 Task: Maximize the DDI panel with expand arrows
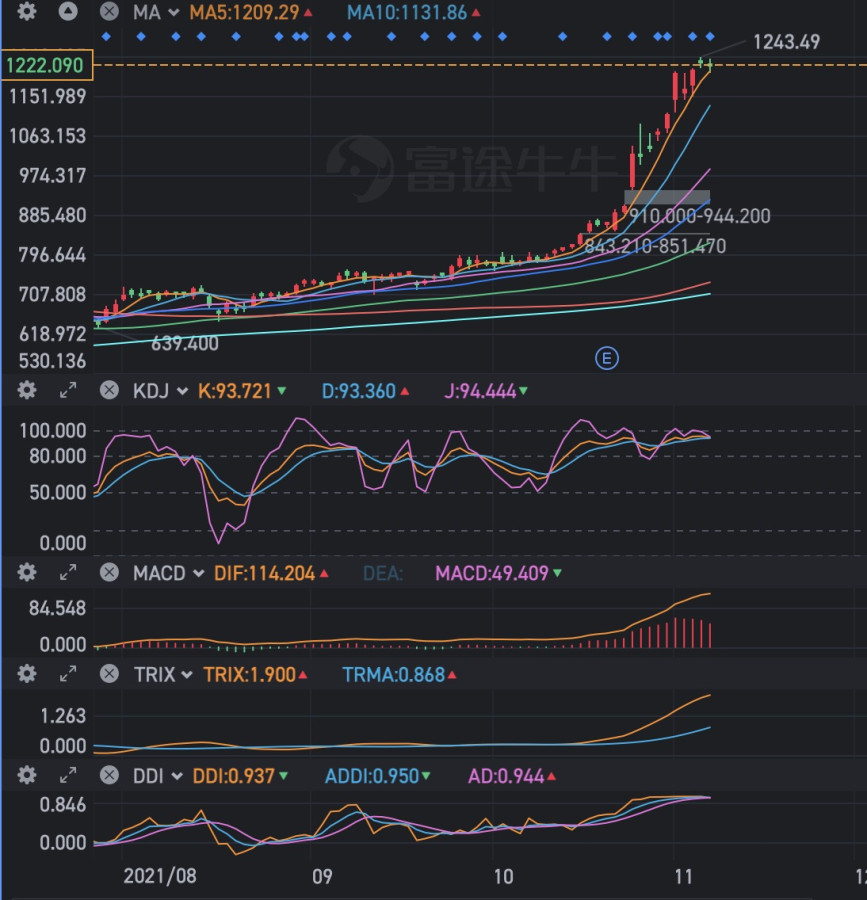tap(68, 776)
